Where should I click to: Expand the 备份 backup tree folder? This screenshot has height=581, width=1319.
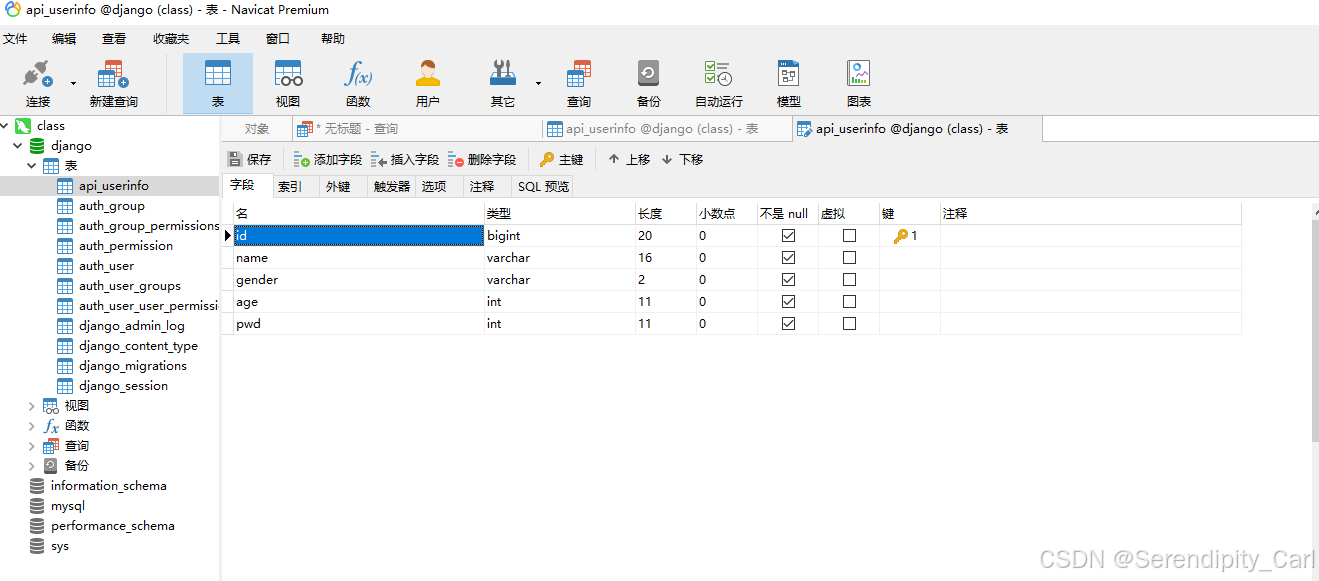pyautogui.click(x=32, y=466)
